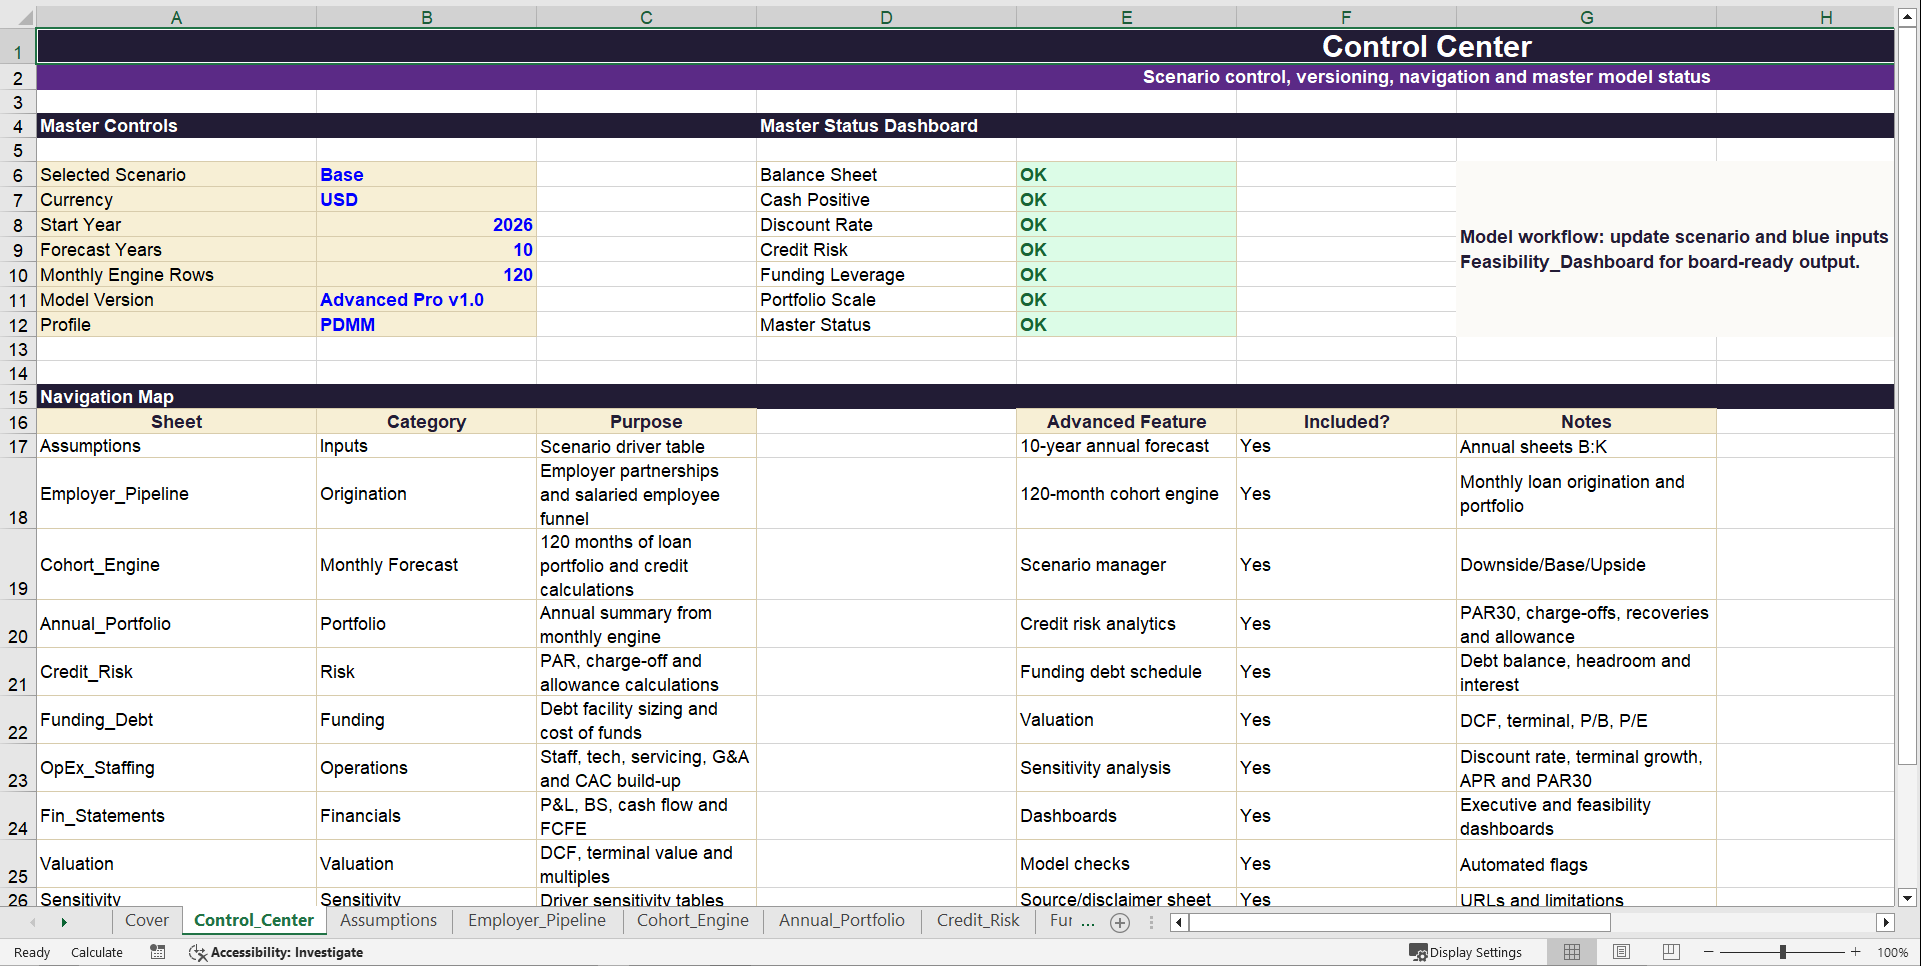
Task: Click the 100% zoom level
Action: (x=1892, y=952)
